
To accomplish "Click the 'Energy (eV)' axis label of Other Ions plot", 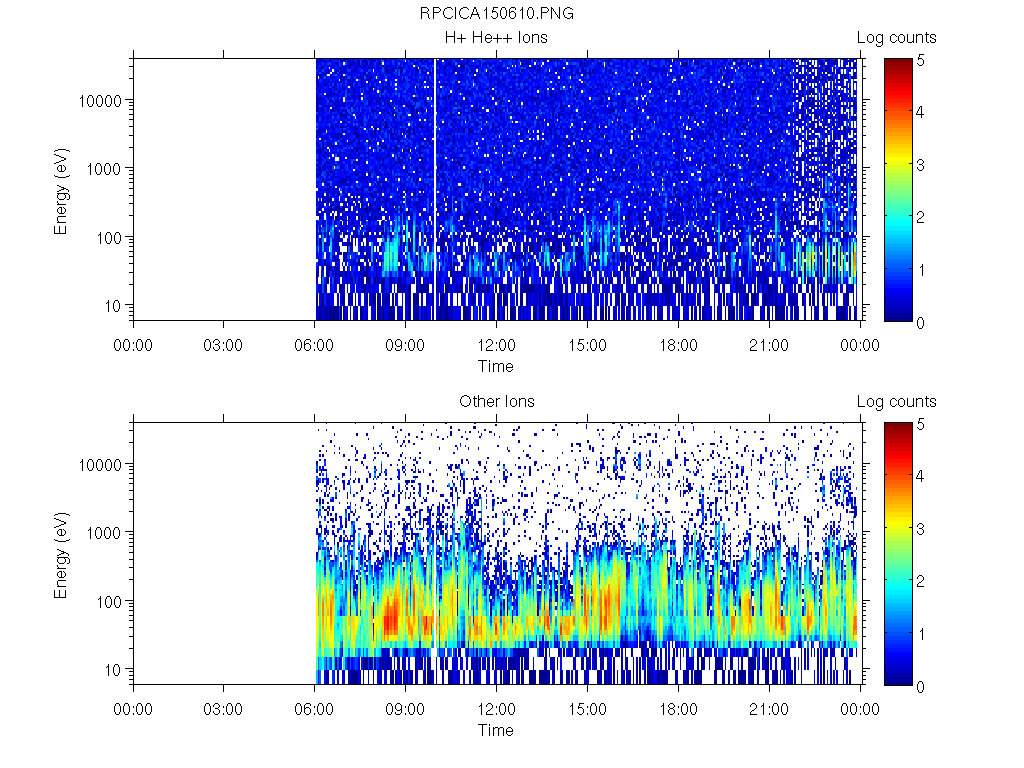I will coord(61,555).
